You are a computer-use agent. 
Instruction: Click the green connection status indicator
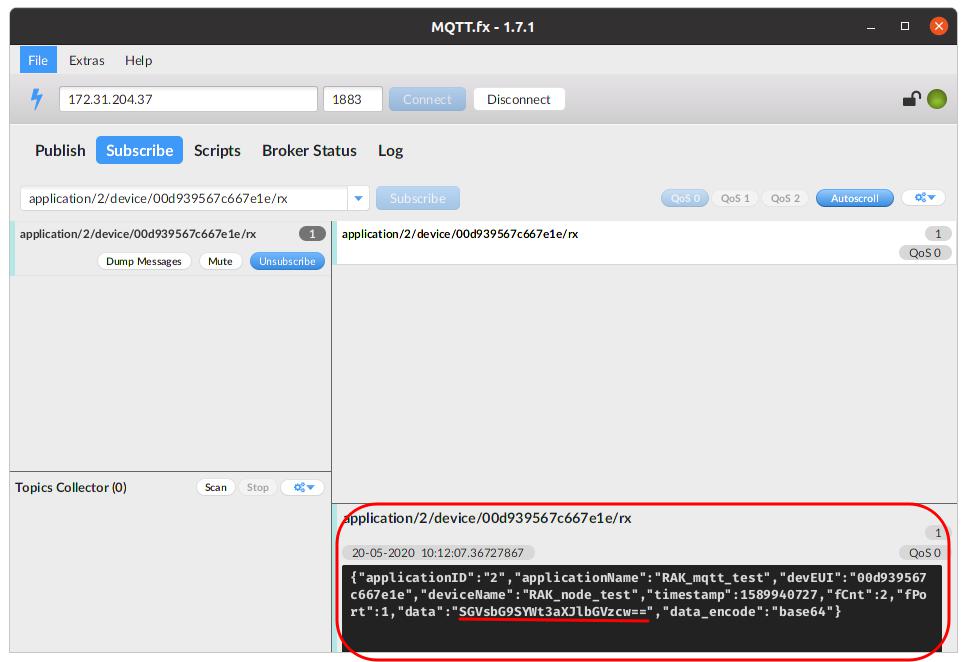[x=935, y=98]
